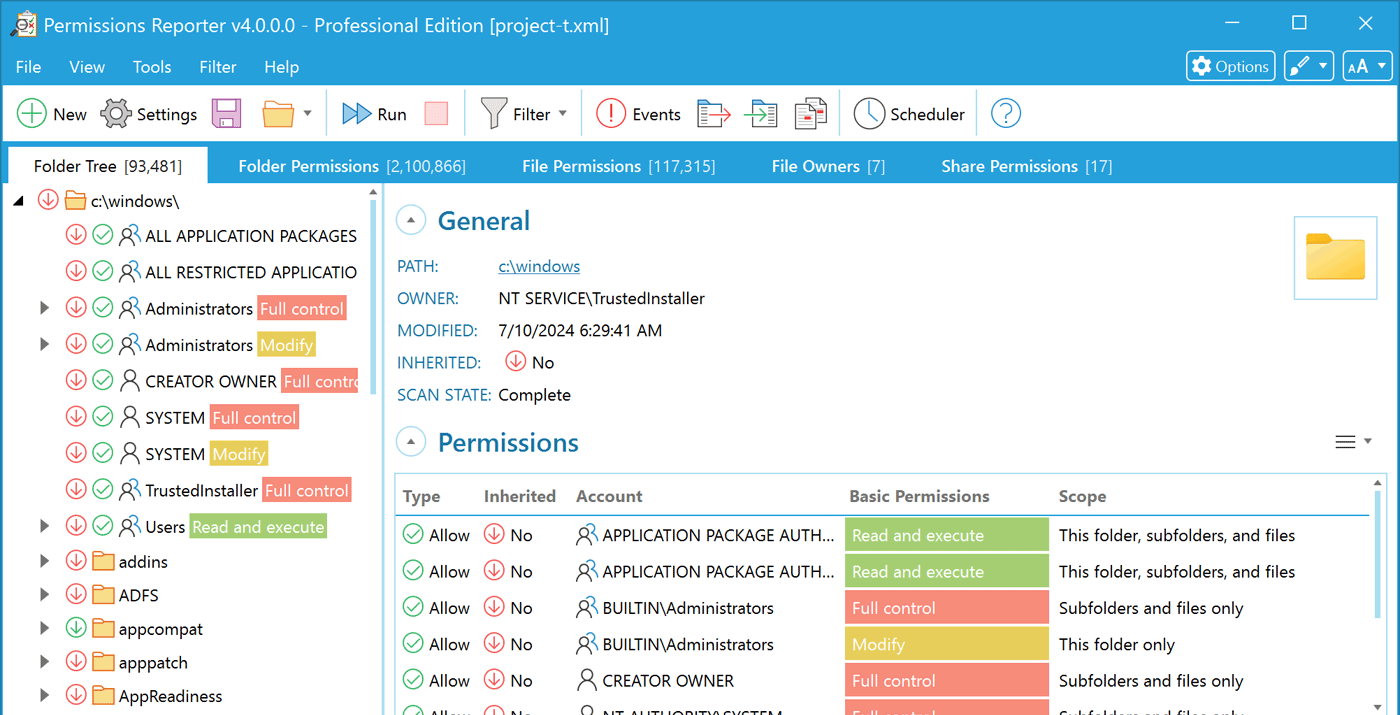The height and width of the screenshot is (715, 1400).
Task: Open the Events alert icon
Action: point(611,114)
